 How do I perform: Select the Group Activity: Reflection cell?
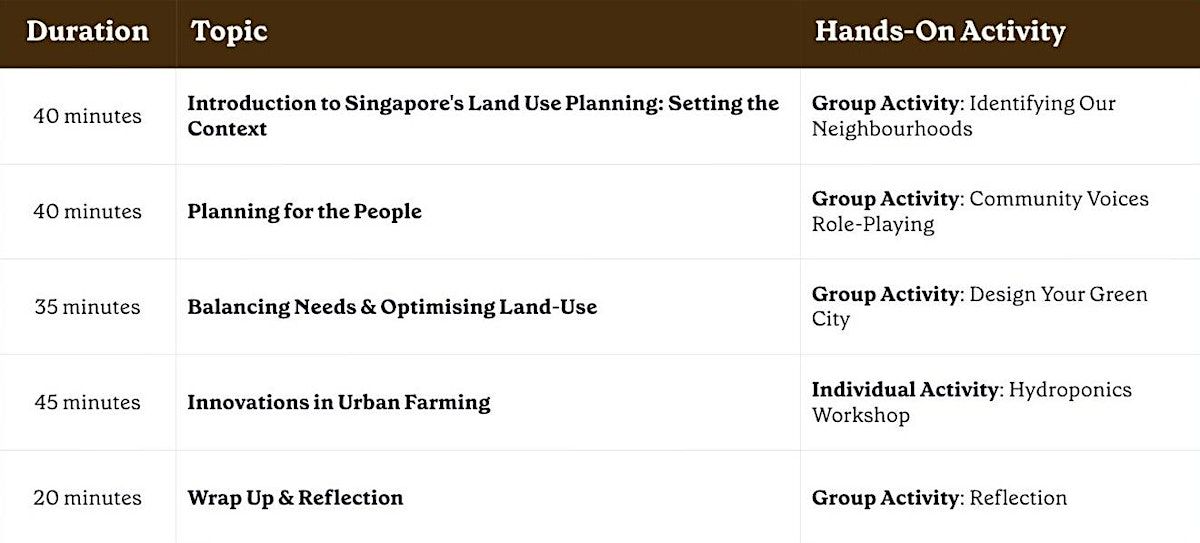point(939,498)
